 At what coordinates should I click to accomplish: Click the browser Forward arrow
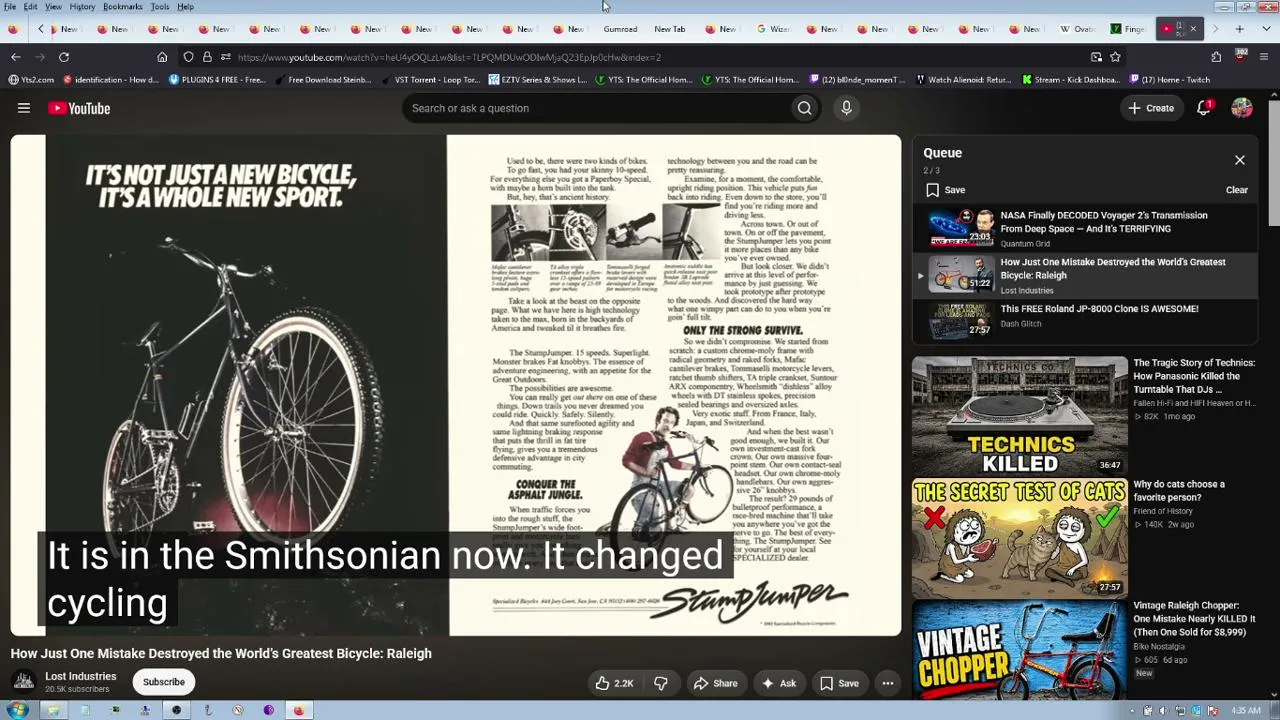(40, 57)
